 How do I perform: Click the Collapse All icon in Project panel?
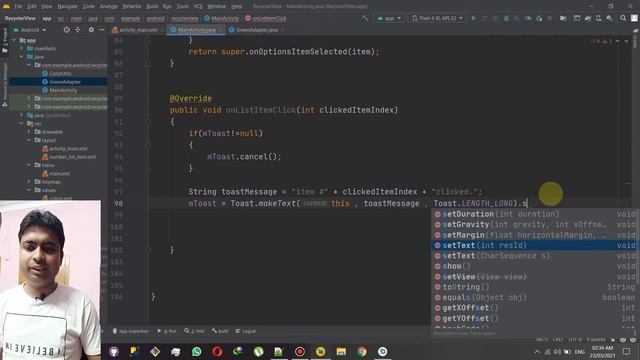(x=78, y=30)
